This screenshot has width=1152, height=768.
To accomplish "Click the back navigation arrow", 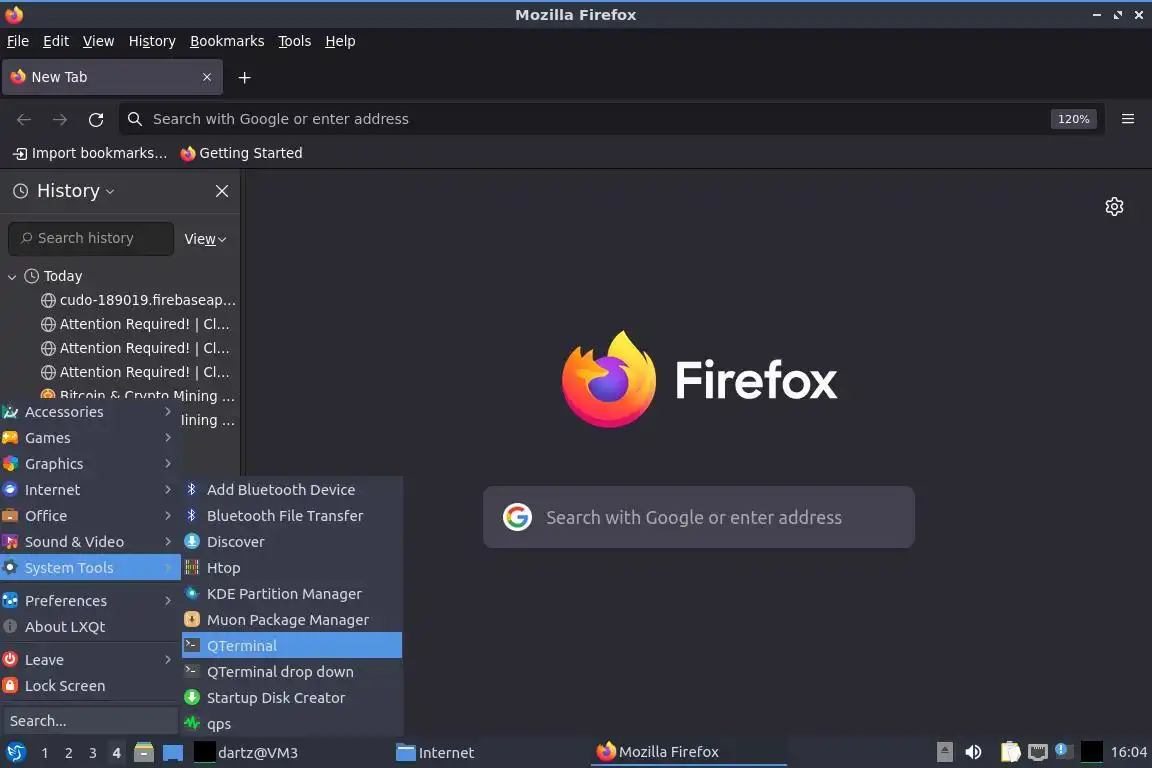I will (x=24, y=119).
